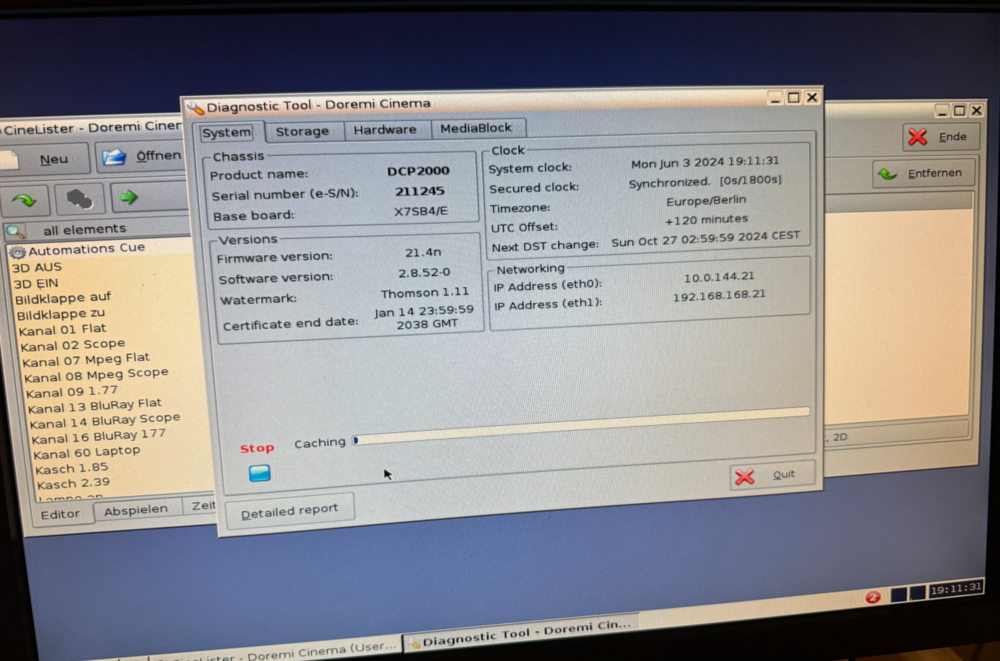1000x661 pixels.
Task: Click the Entfernen button
Action: (923, 174)
